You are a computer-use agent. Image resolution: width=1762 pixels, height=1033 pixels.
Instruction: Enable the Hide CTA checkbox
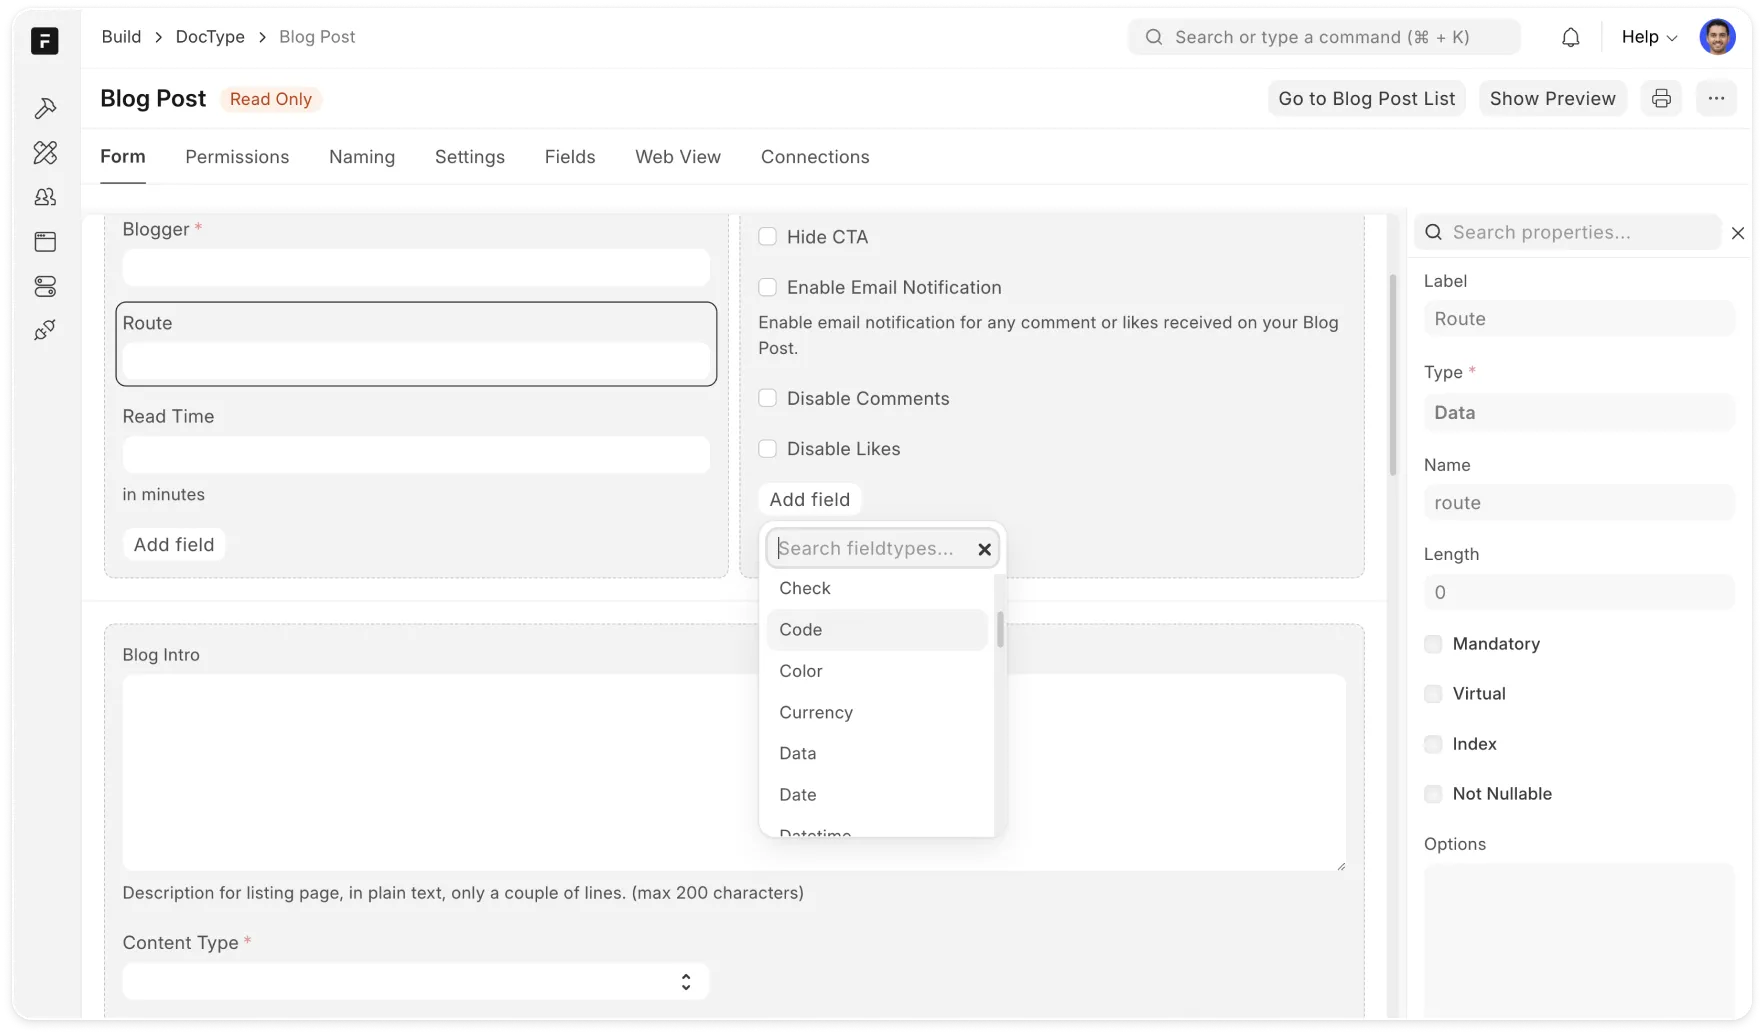(x=768, y=237)
